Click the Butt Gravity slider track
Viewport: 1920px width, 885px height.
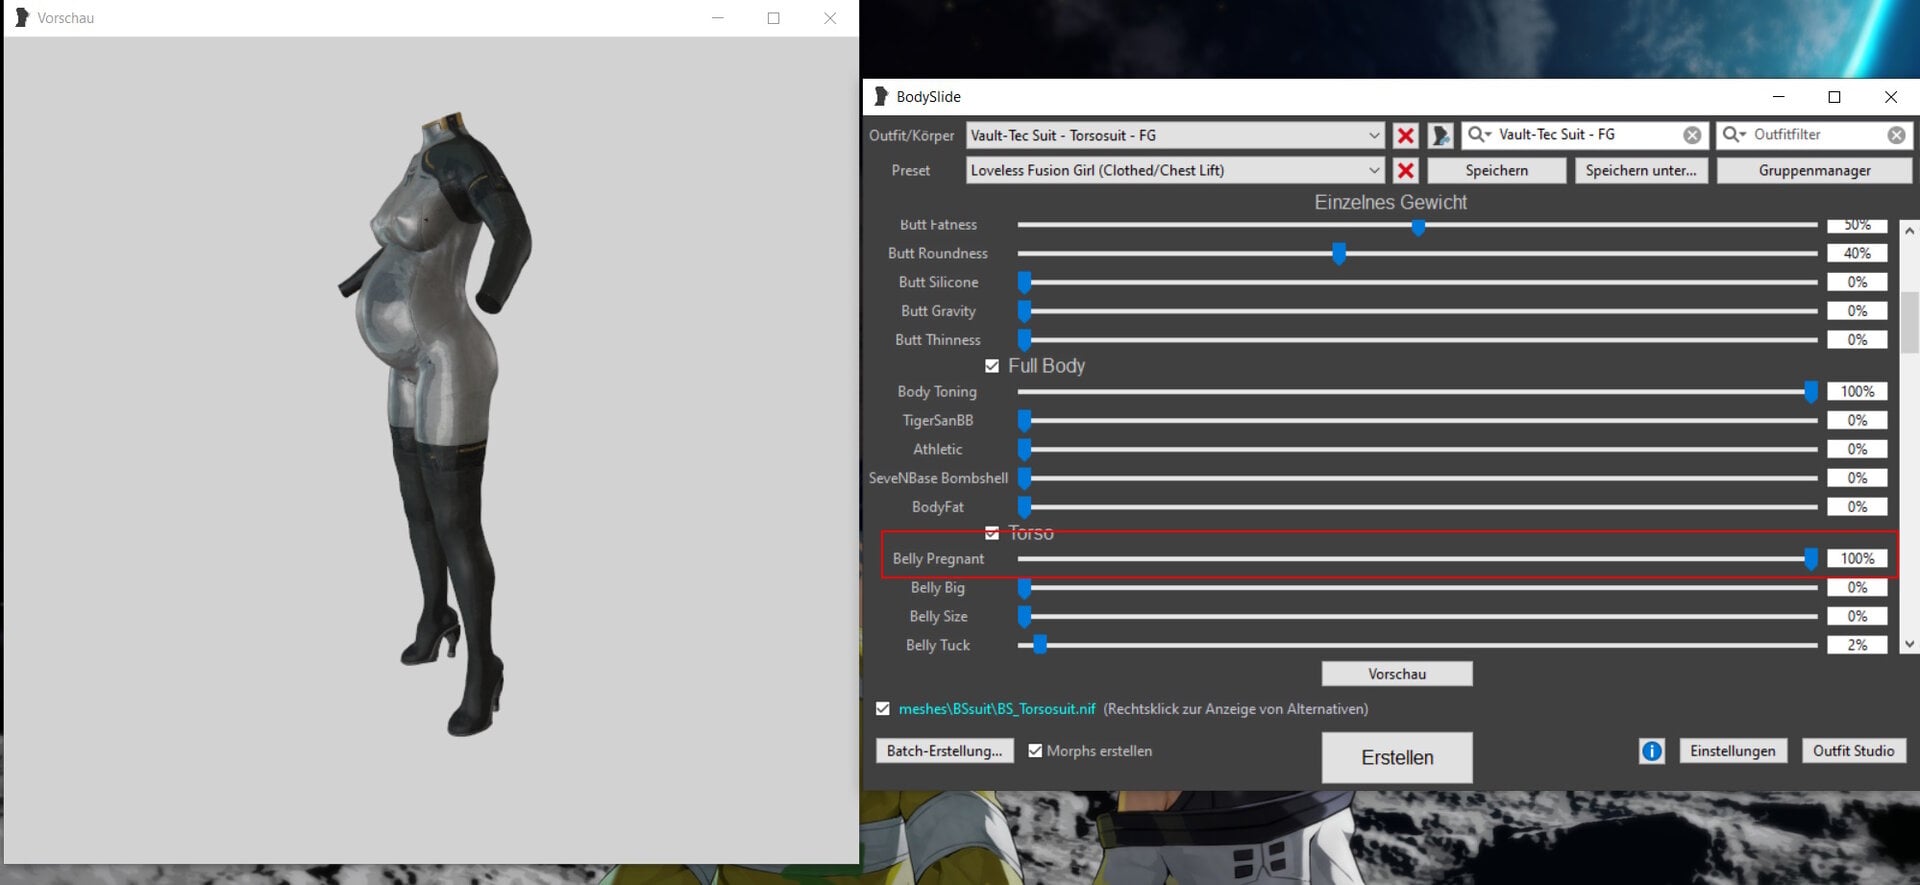[x=1417, y=311]
